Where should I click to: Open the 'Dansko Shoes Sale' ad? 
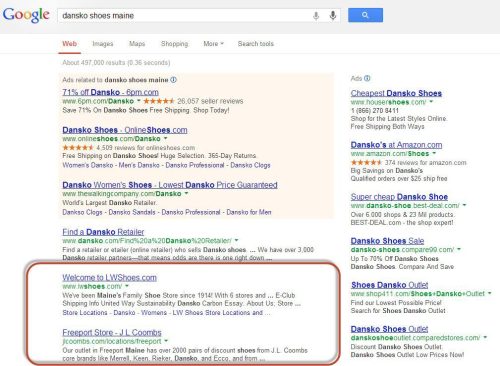(387, 241)
